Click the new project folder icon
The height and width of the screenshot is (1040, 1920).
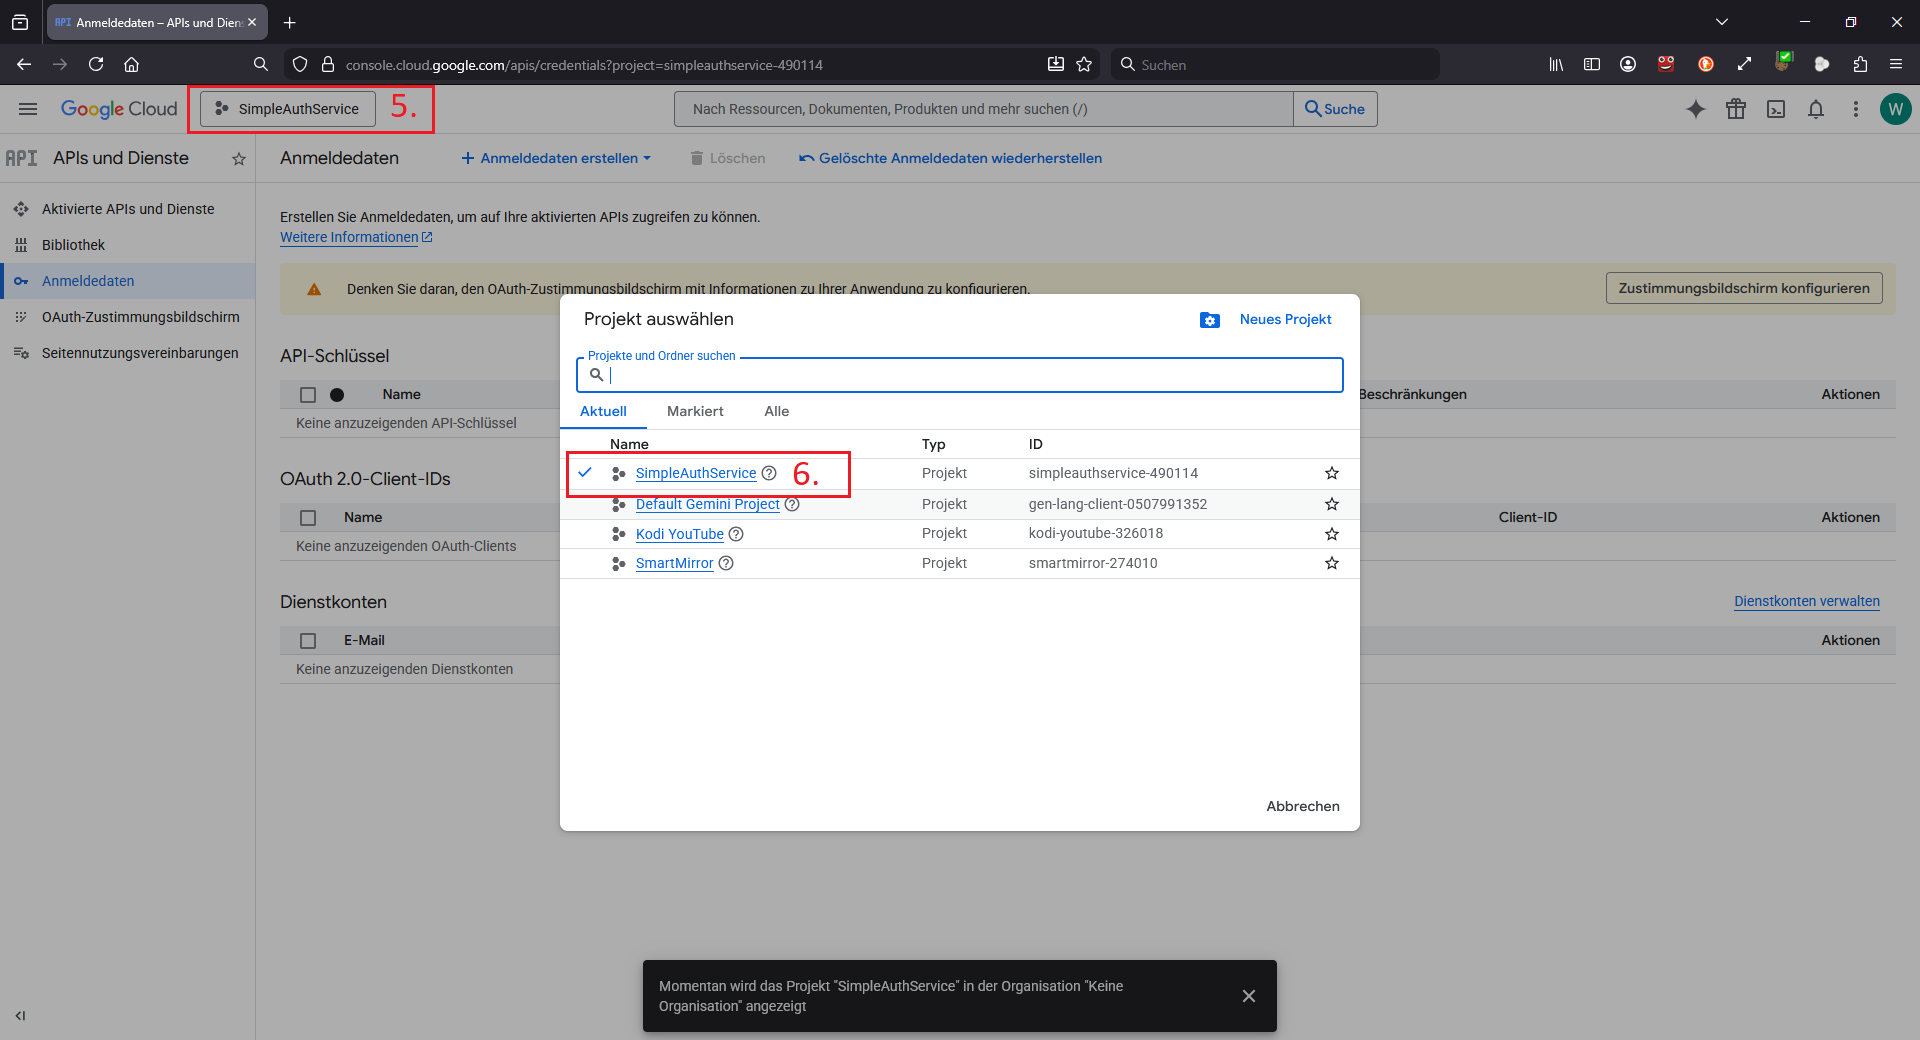[1210, 320]
